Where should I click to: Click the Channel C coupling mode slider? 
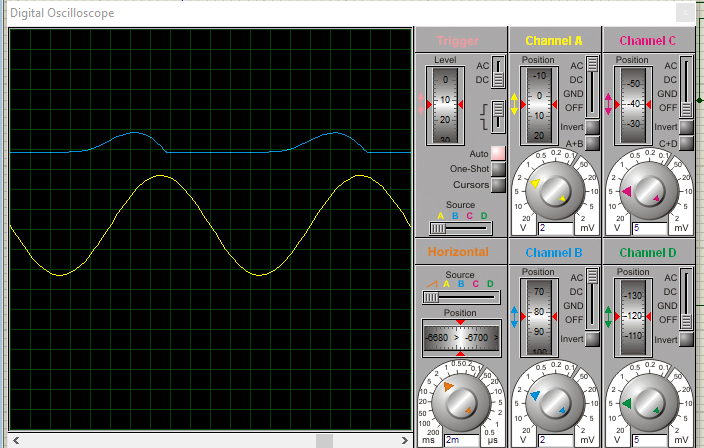point(686,87)
